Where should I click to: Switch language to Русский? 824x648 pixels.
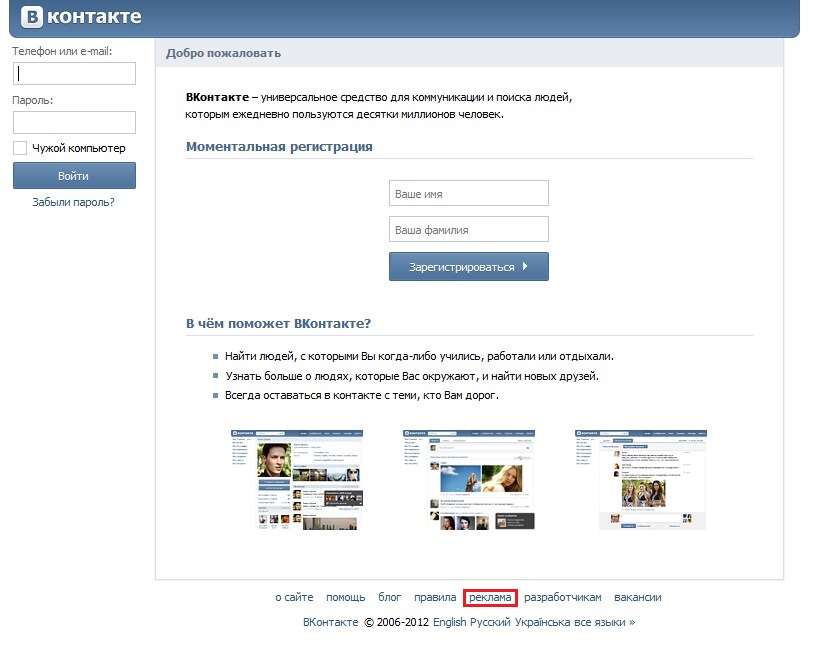[490, 622]
